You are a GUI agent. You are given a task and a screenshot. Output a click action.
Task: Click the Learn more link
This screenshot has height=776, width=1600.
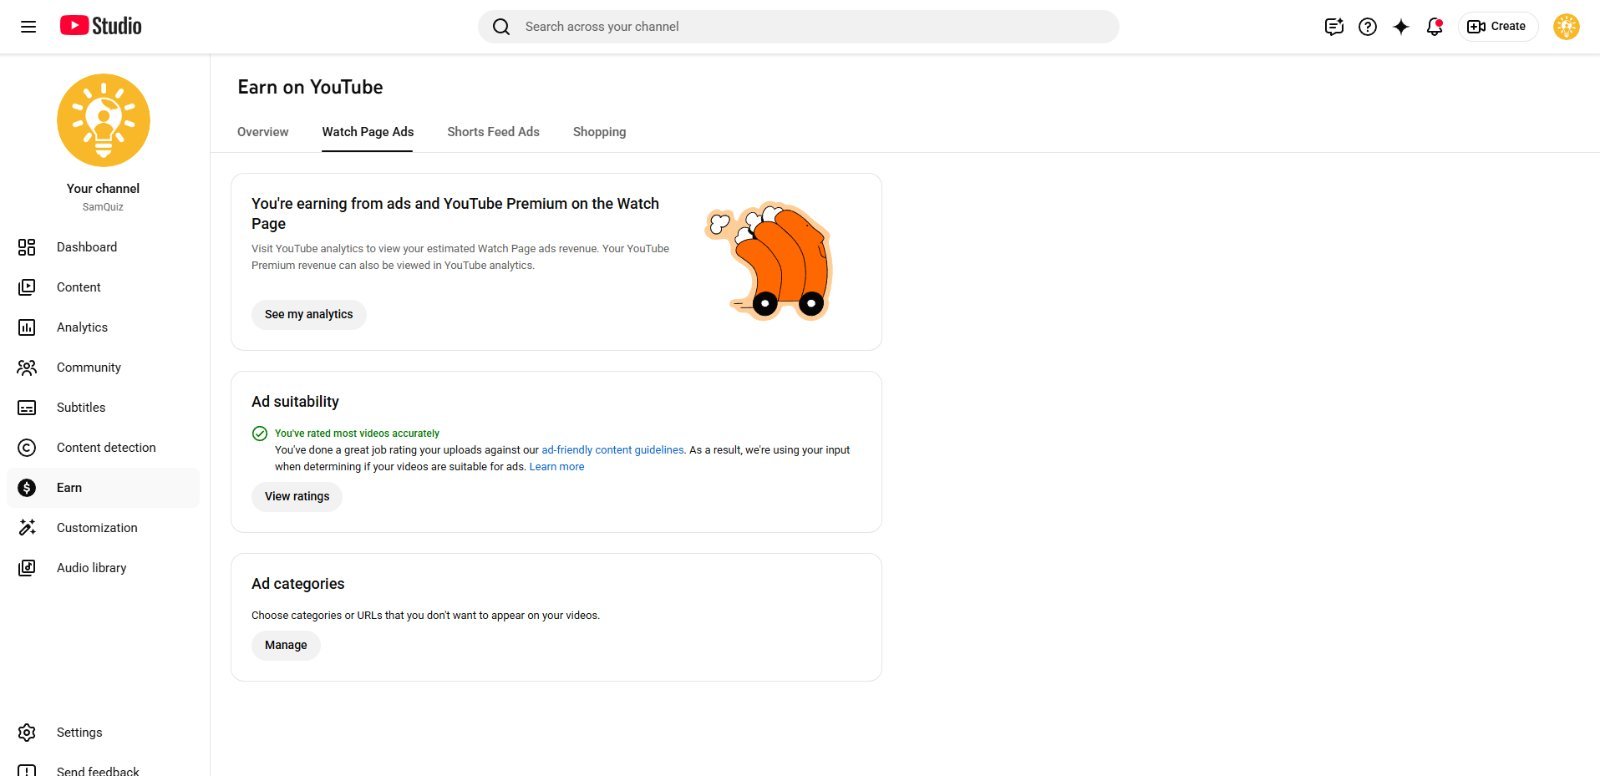pyautogui.click(x=557, y=466)
